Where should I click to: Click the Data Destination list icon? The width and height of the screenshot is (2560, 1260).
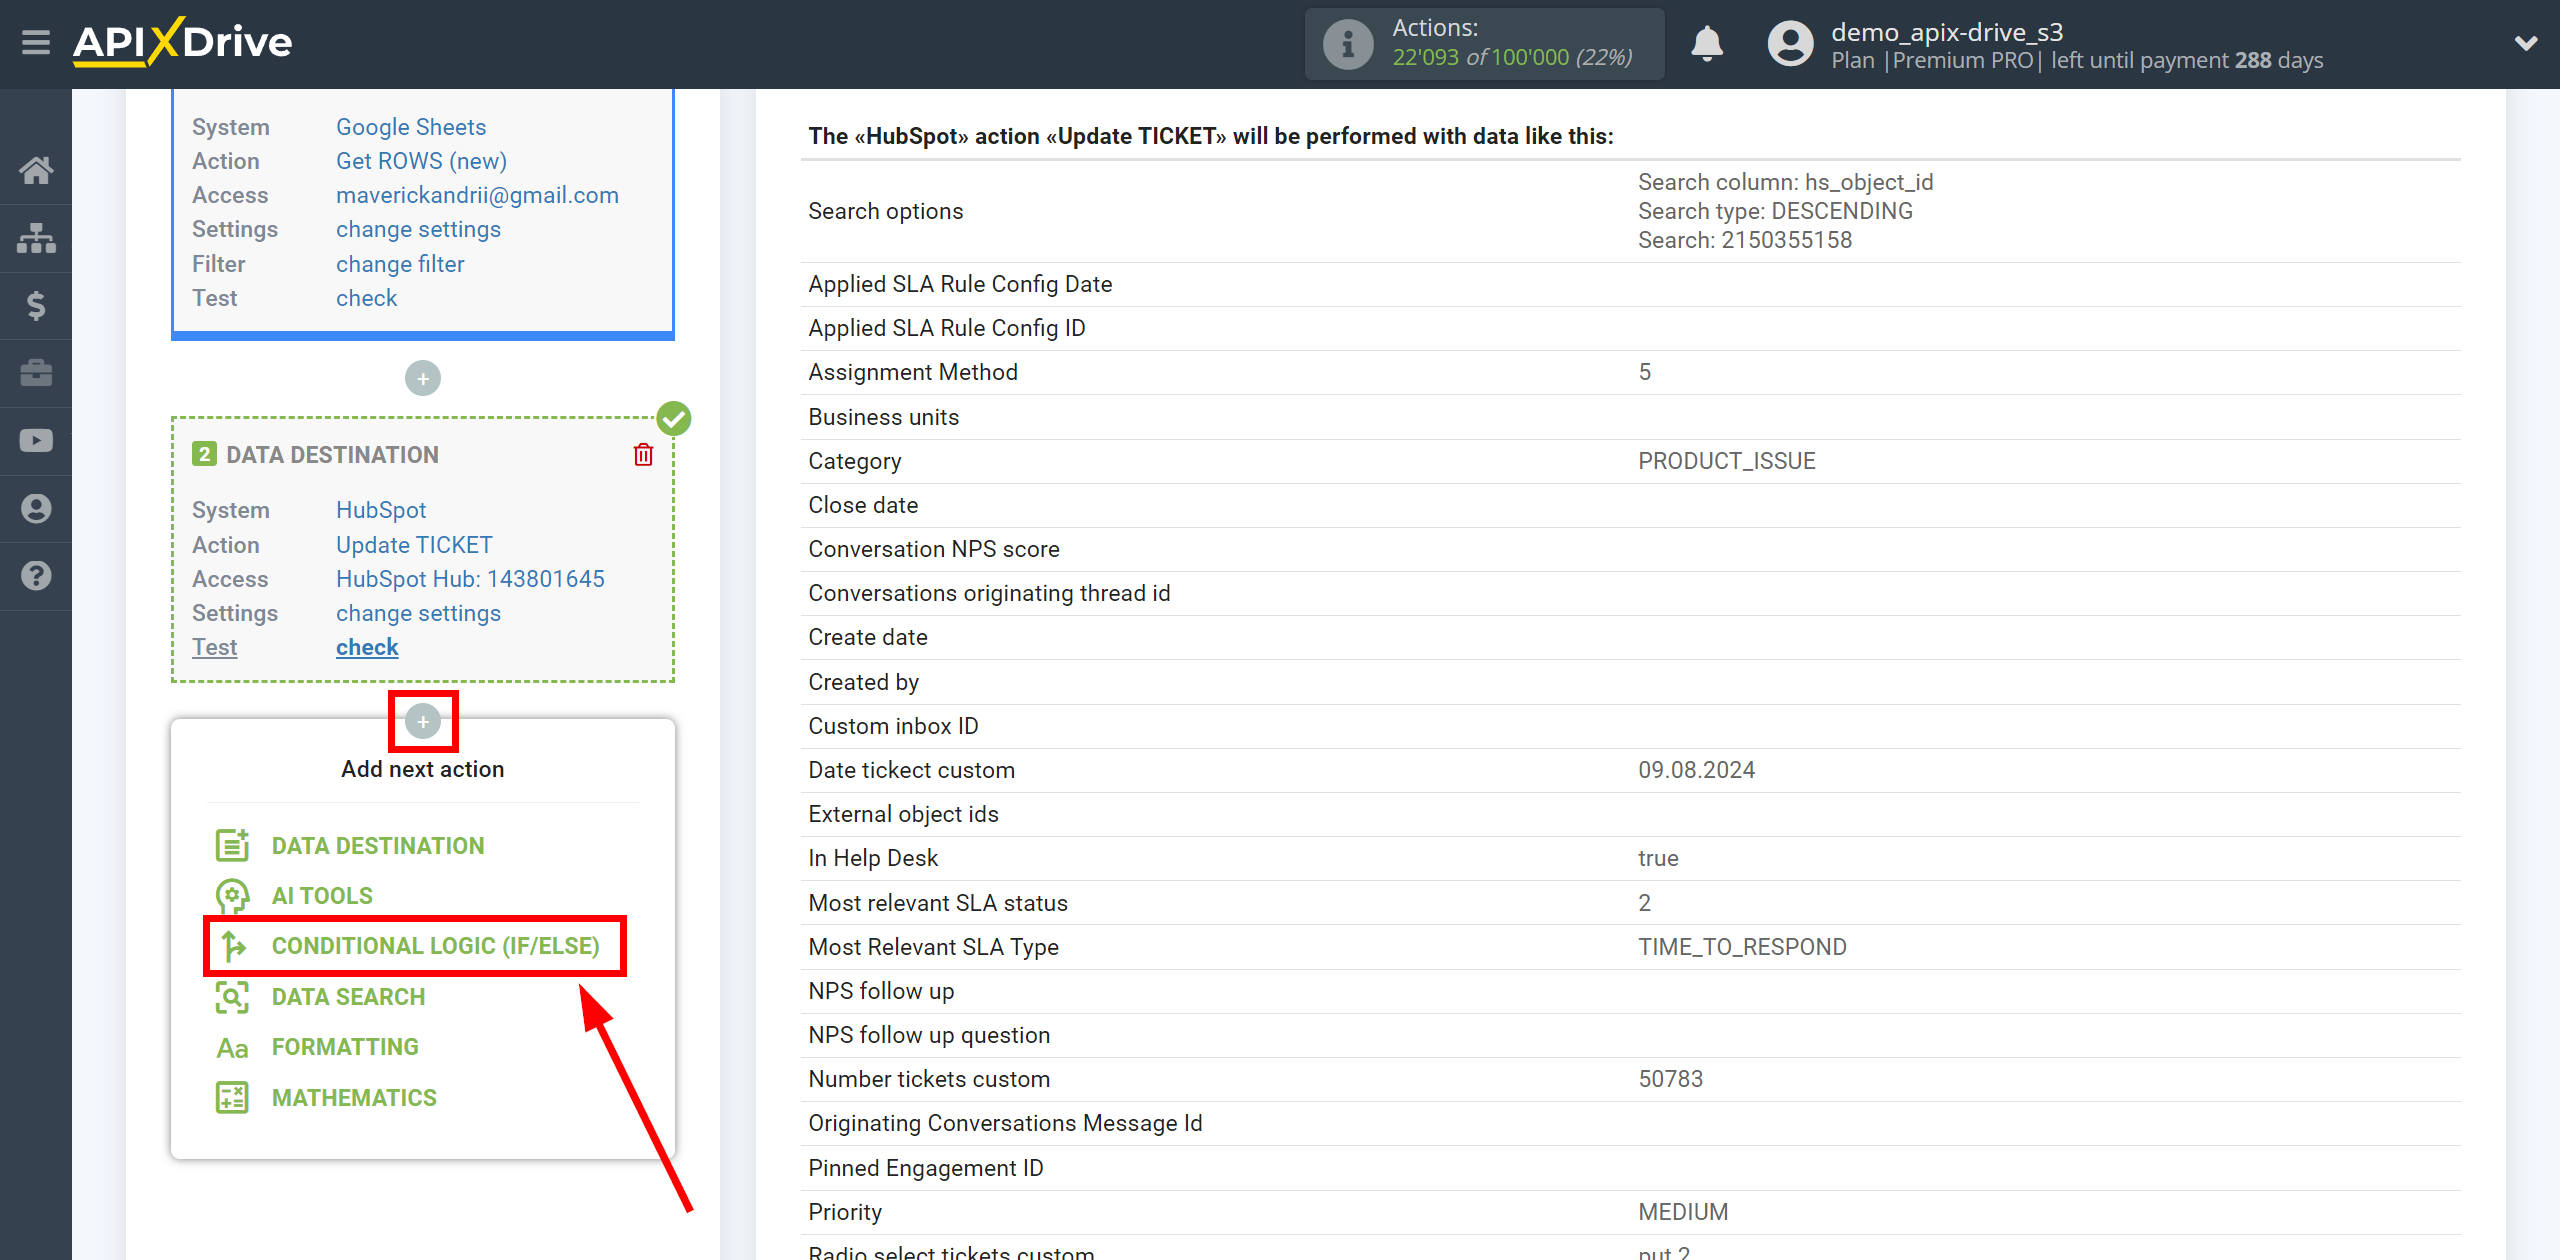coord(232,845)
